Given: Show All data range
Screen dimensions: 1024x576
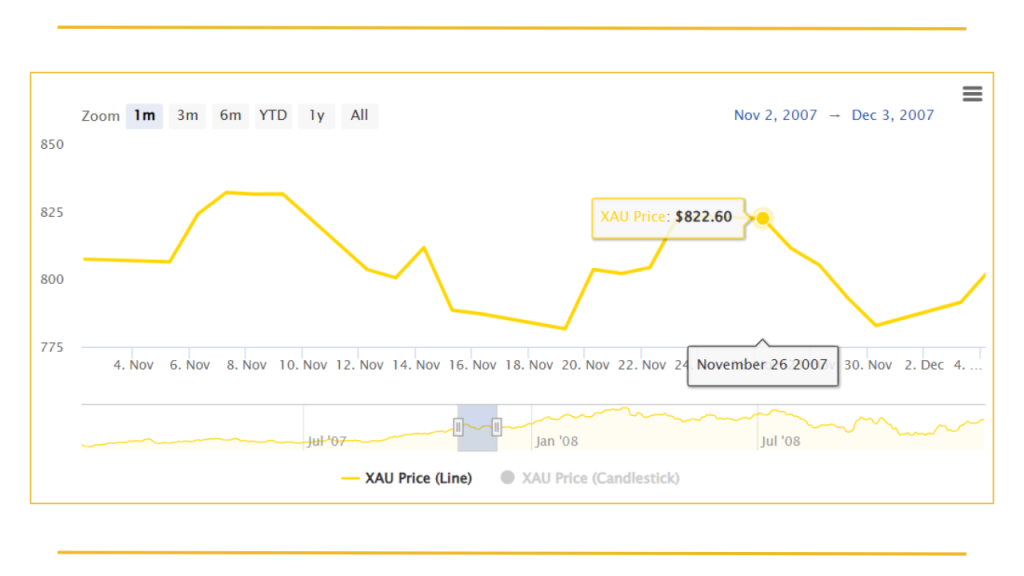Looking at the screenshot, I should point(359,116).
